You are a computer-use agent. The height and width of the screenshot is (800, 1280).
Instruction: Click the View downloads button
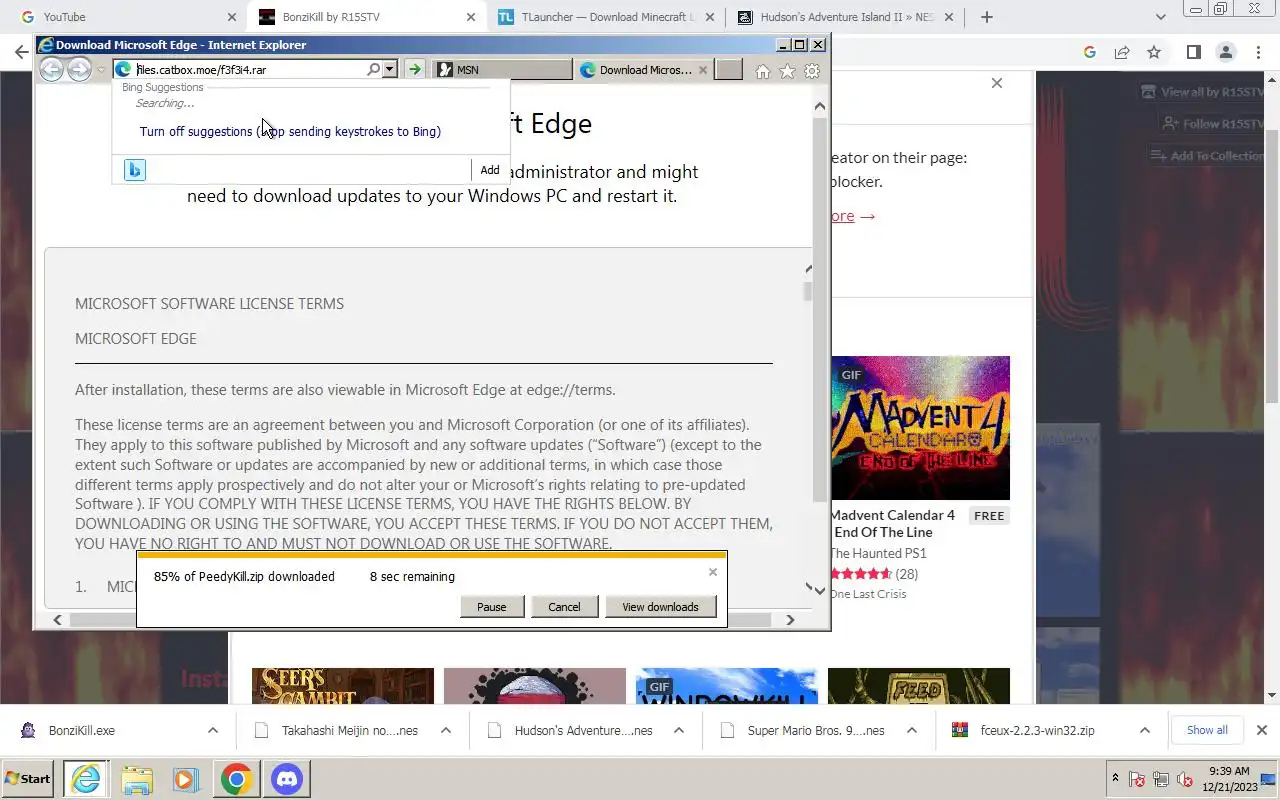tap(660, 607)
